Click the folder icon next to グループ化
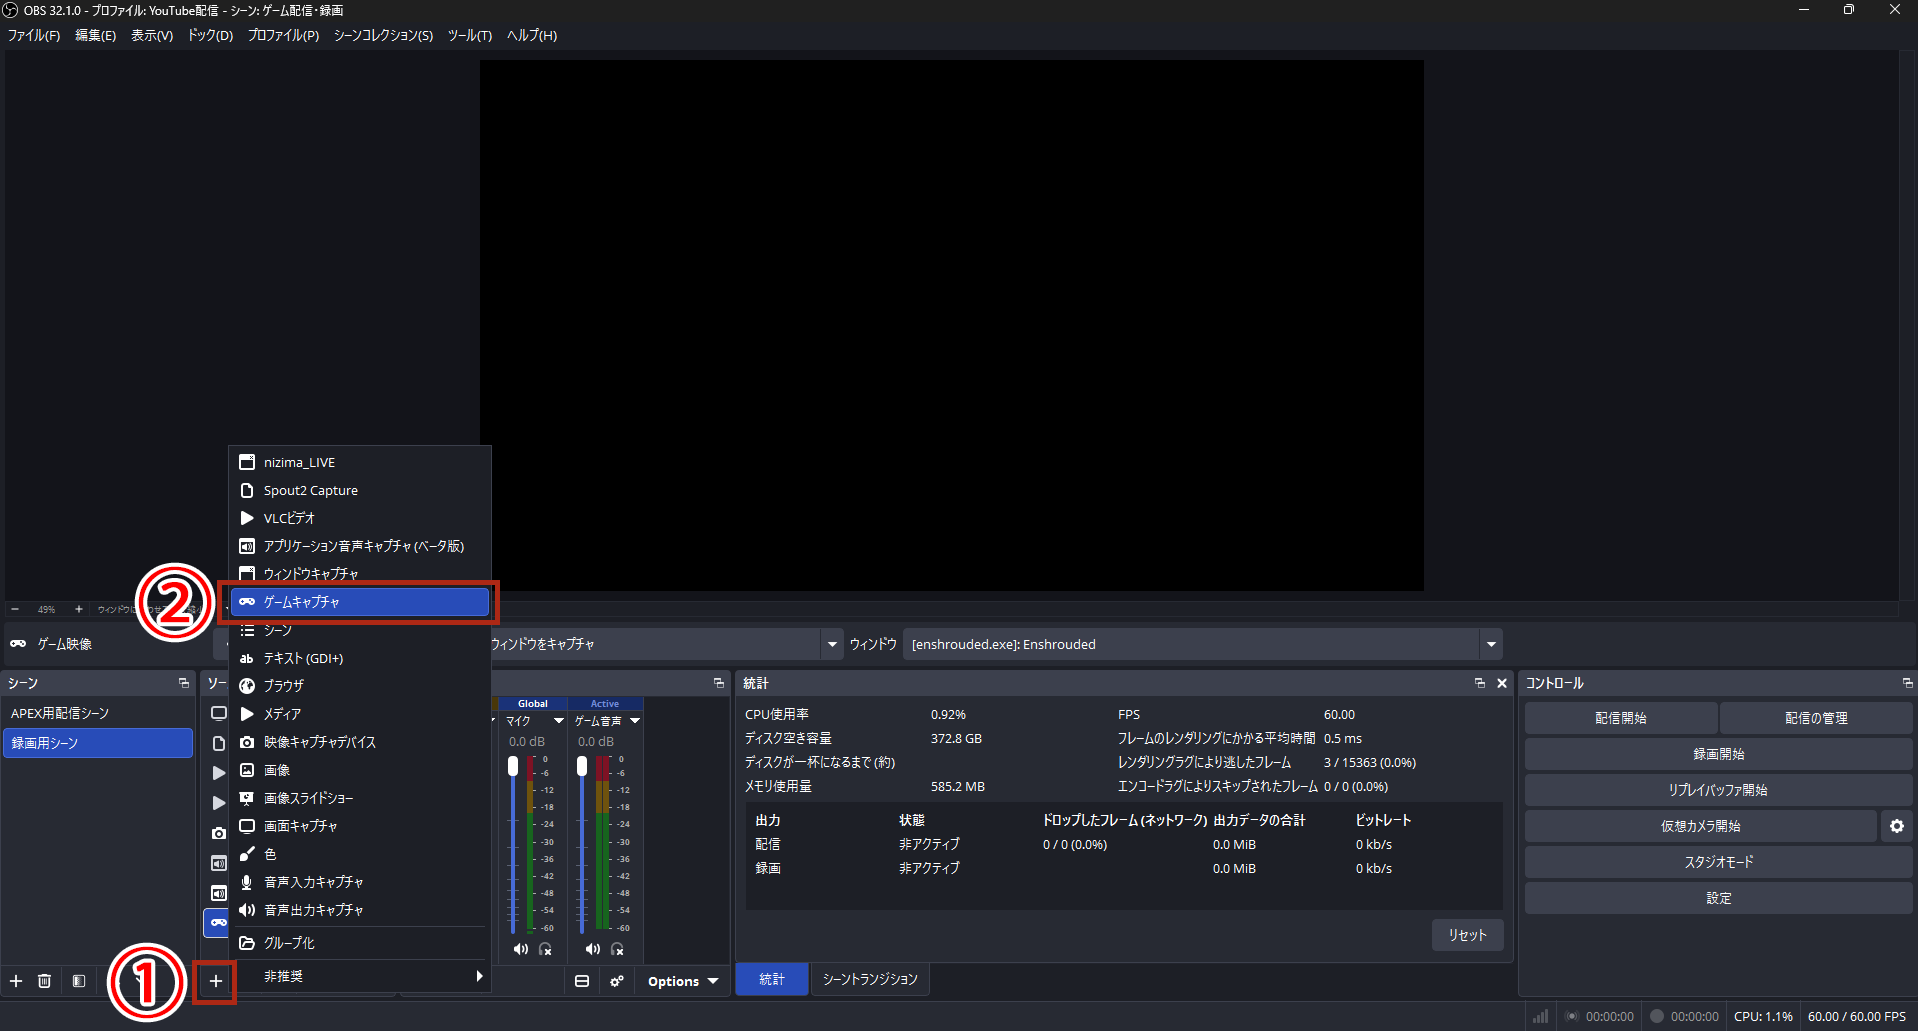1918x1031 pixels. pos(247,943)
